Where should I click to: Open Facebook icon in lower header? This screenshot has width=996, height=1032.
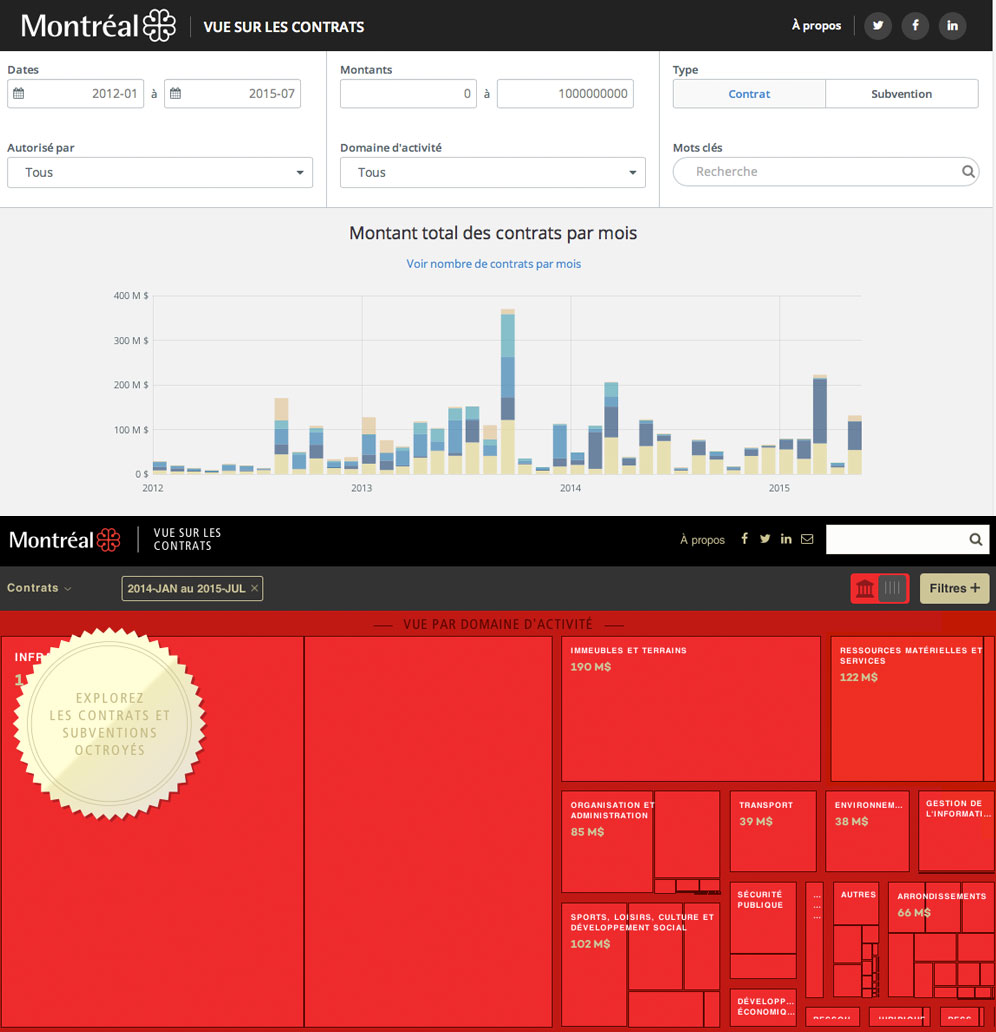pyautogui.click(x=745, y=538)
